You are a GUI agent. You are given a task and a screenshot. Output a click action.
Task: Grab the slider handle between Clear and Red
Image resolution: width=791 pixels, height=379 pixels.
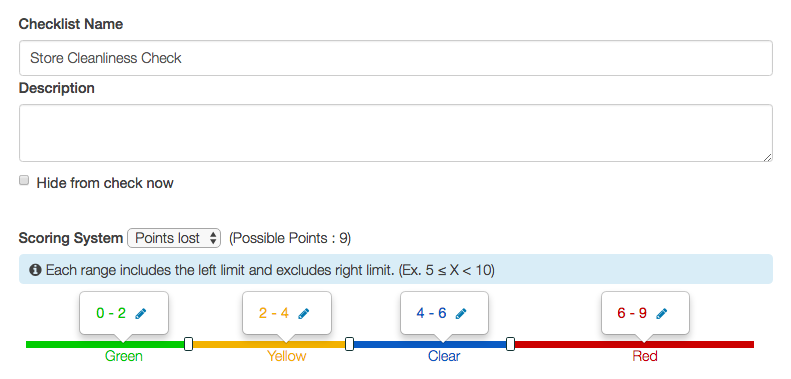[x=510, y=344]
